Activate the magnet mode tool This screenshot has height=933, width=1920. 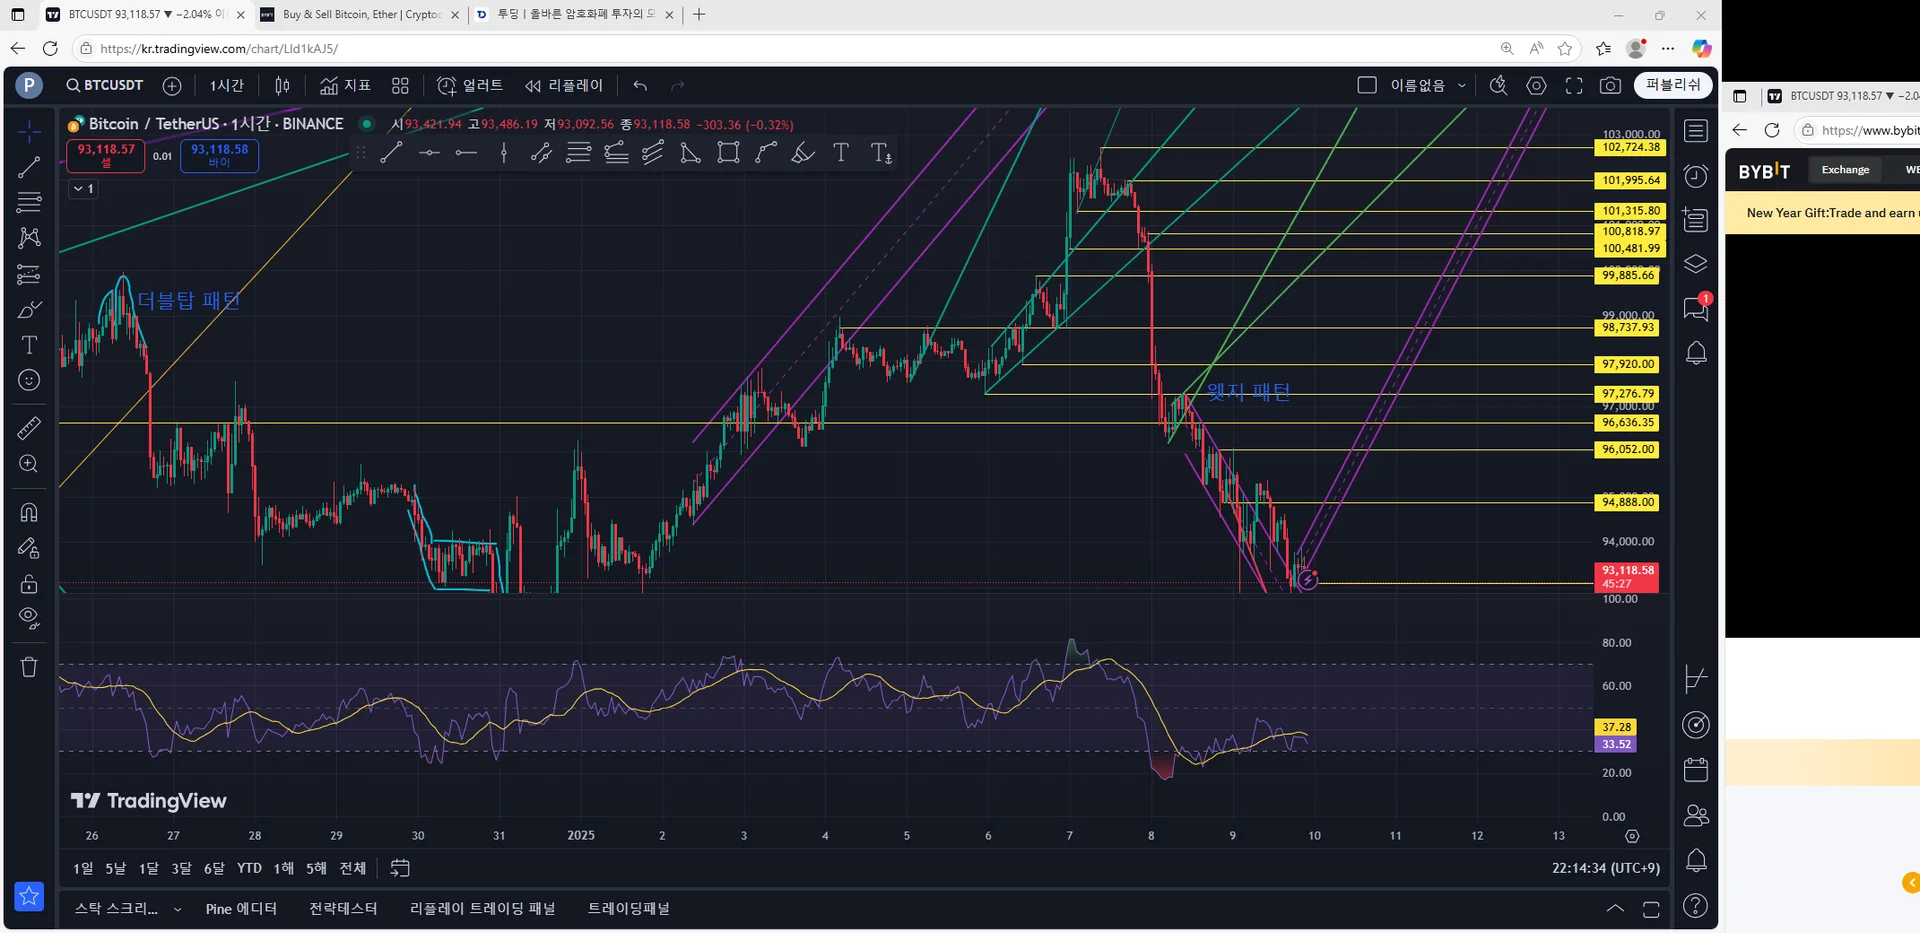tap(29, 512)
